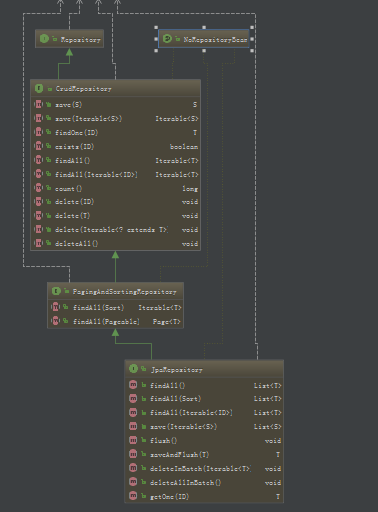
Task: Select the Repository node
Action: tap(69, 39)
